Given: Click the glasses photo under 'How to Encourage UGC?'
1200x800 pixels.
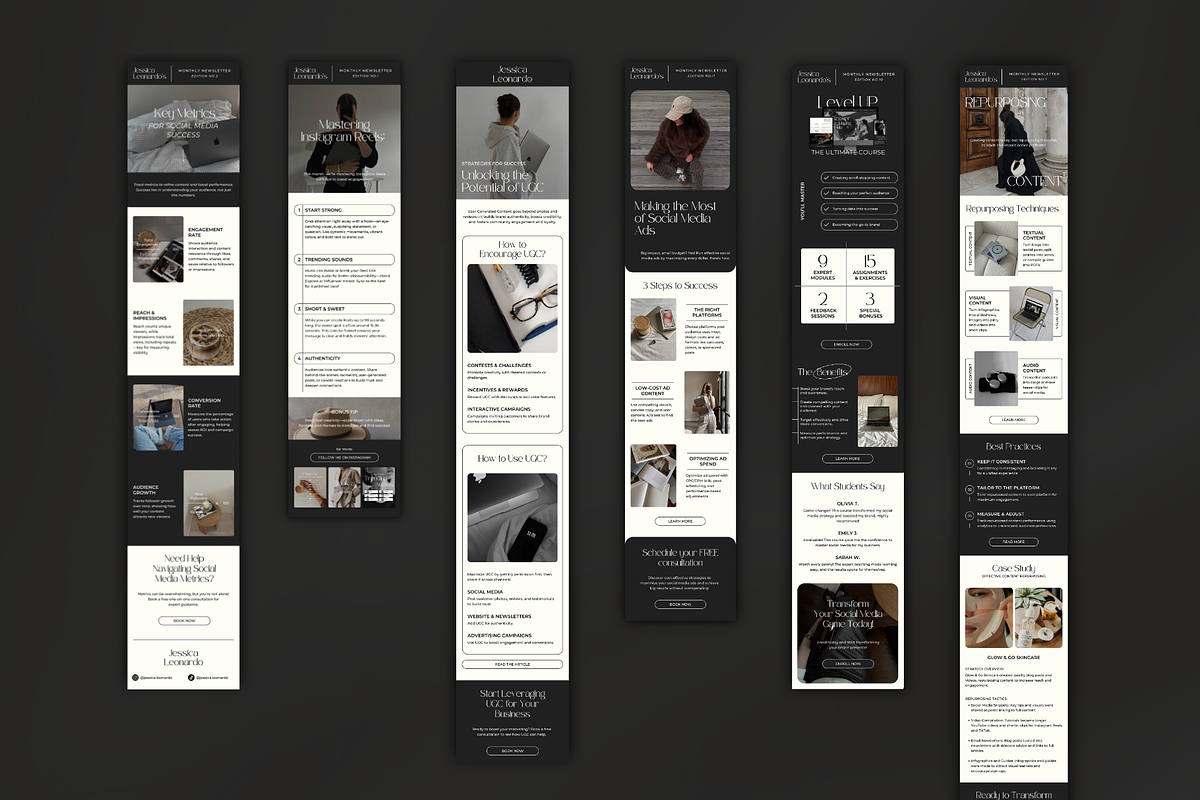Looking at the screenshot, I should tap(512, 308).
